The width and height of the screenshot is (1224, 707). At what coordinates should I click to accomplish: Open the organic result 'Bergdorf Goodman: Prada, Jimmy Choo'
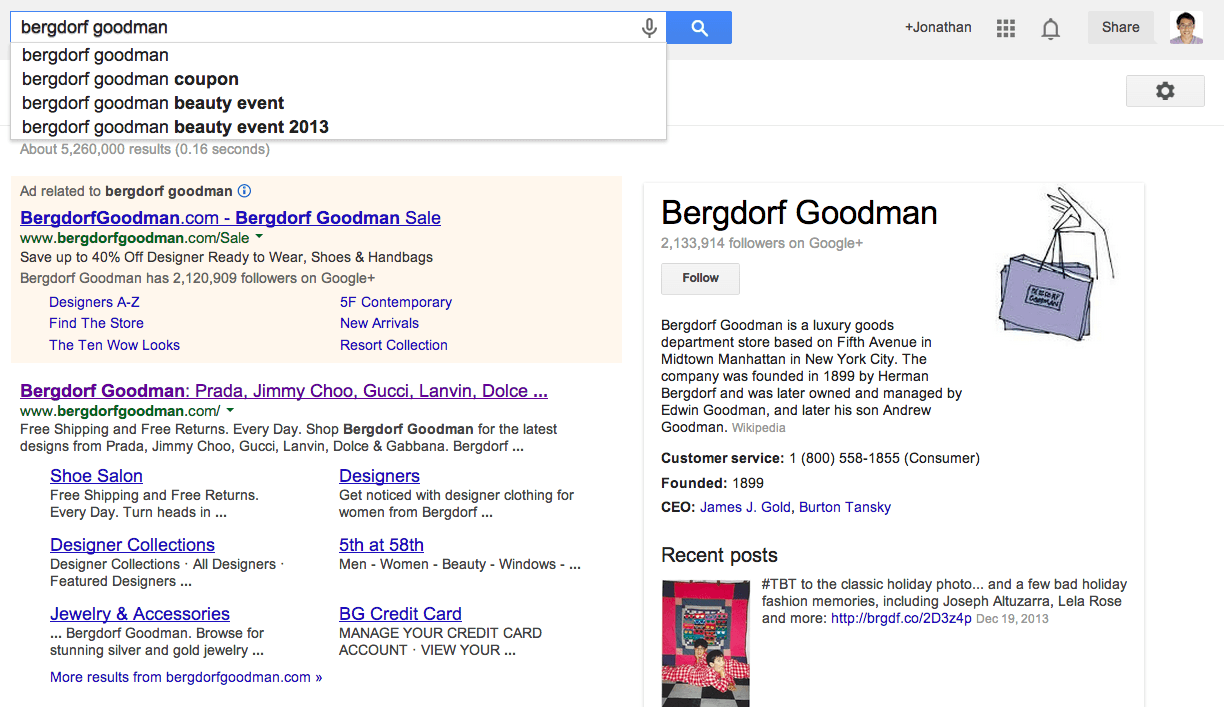tap(284, 391)
